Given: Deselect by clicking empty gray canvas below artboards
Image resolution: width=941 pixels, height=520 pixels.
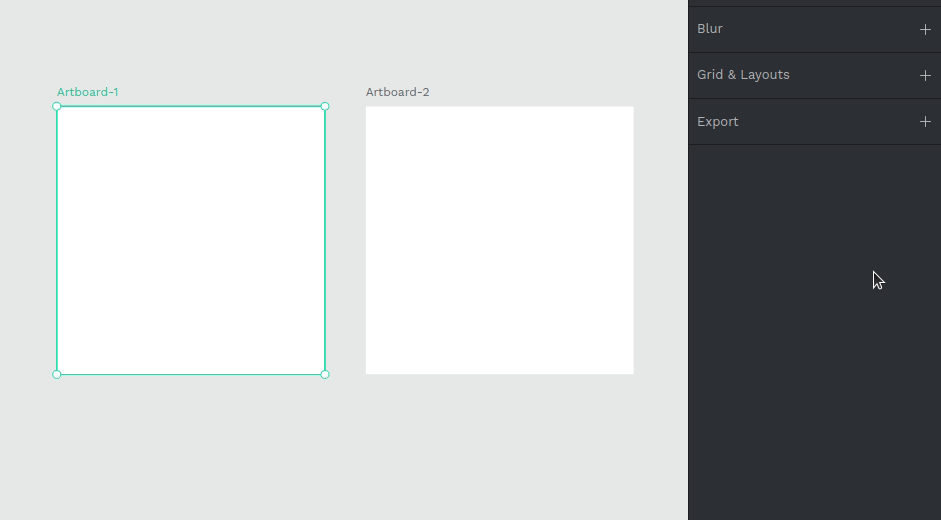Looking at the screenshot, I should tap(340, 450).
